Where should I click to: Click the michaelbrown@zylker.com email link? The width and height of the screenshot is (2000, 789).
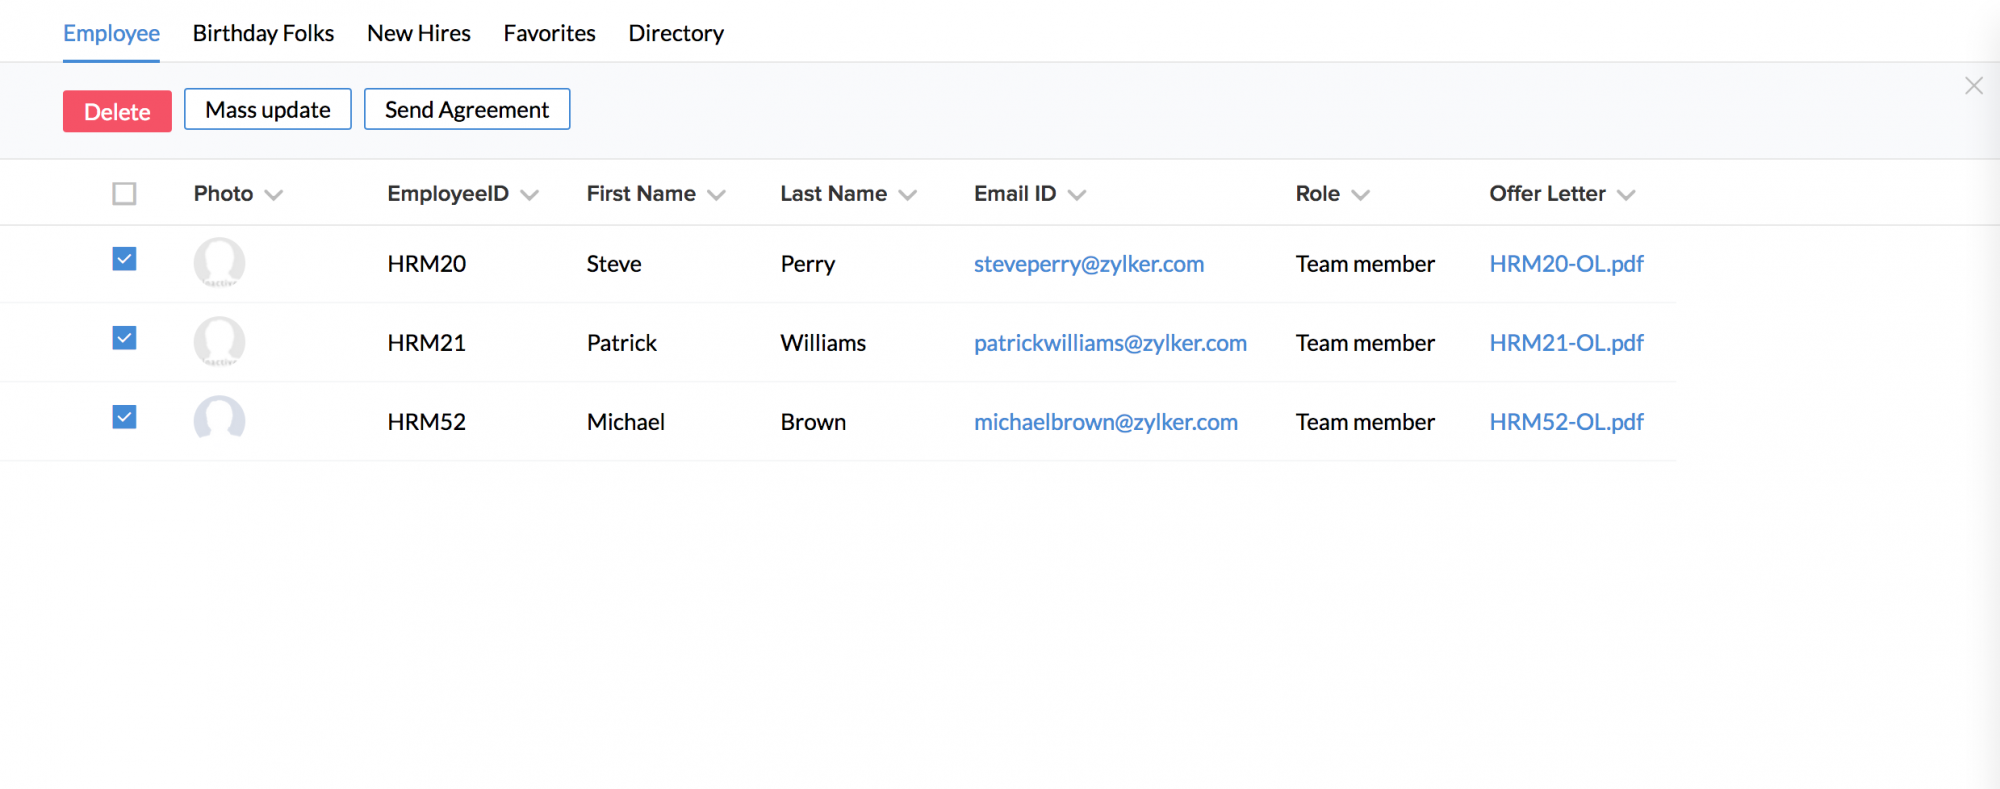pos(1105,422)
